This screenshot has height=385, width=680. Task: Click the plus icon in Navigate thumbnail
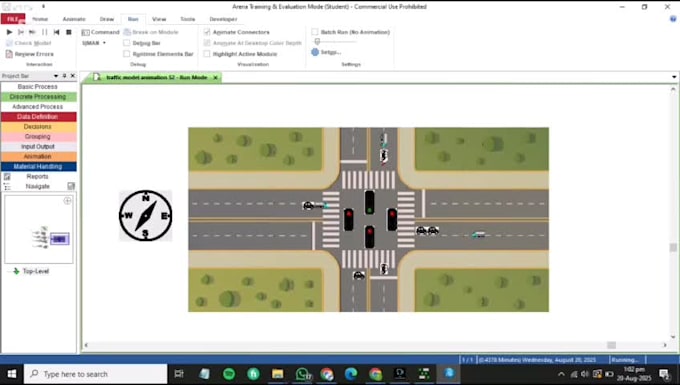68,201
